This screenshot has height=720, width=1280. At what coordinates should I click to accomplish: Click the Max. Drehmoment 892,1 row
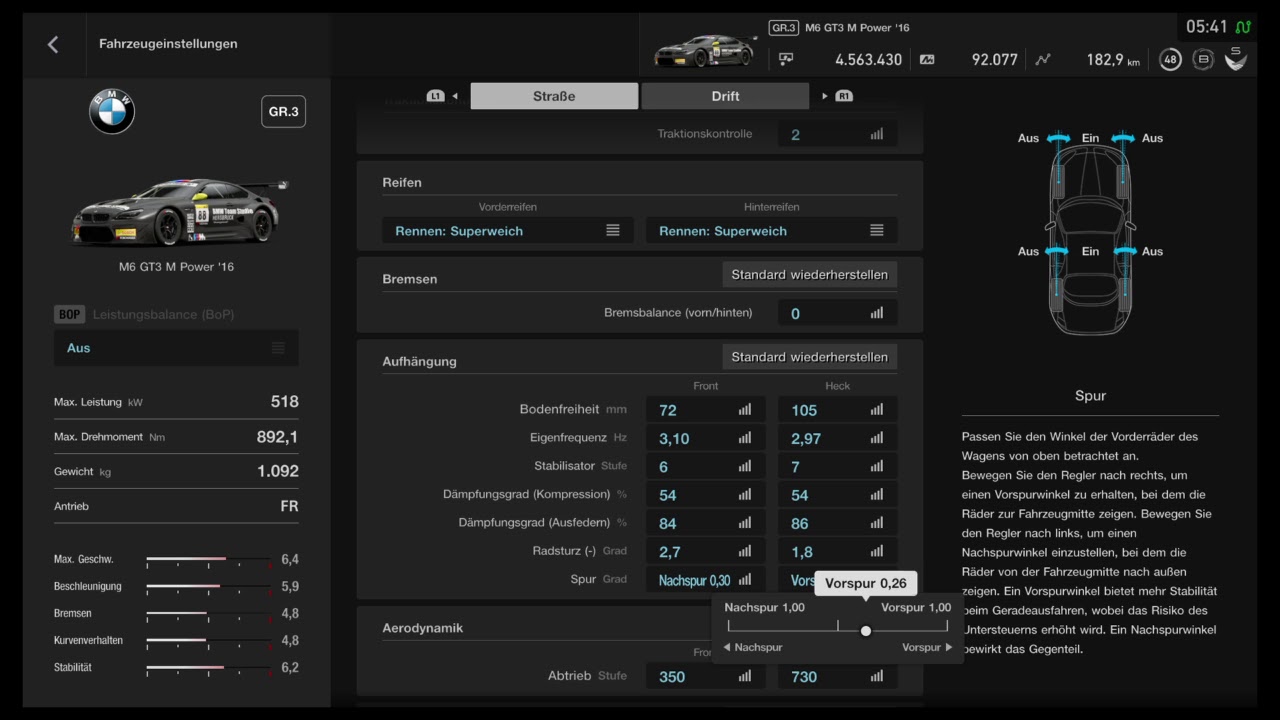(176, 436)
